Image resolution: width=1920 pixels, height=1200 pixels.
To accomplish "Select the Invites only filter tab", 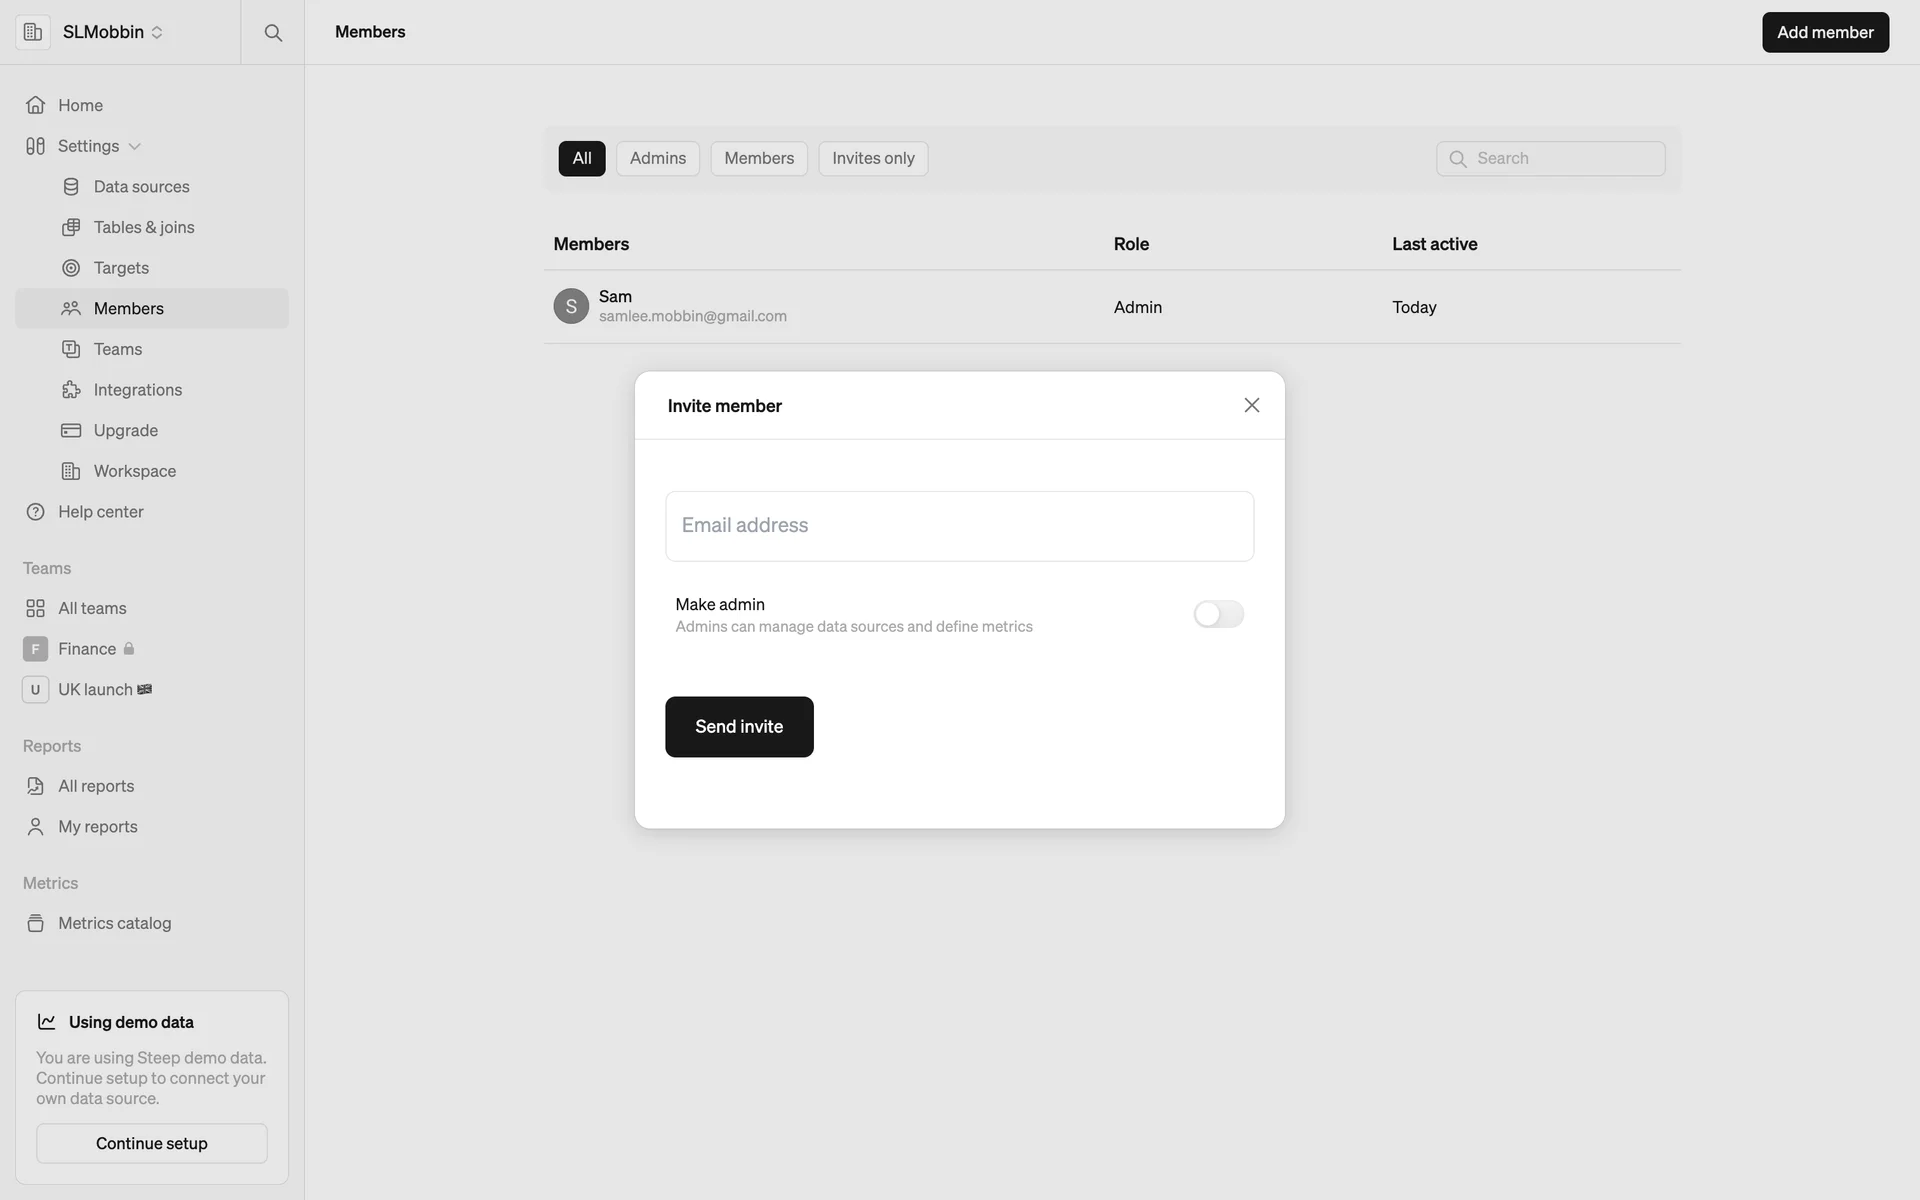I will 872,158.
